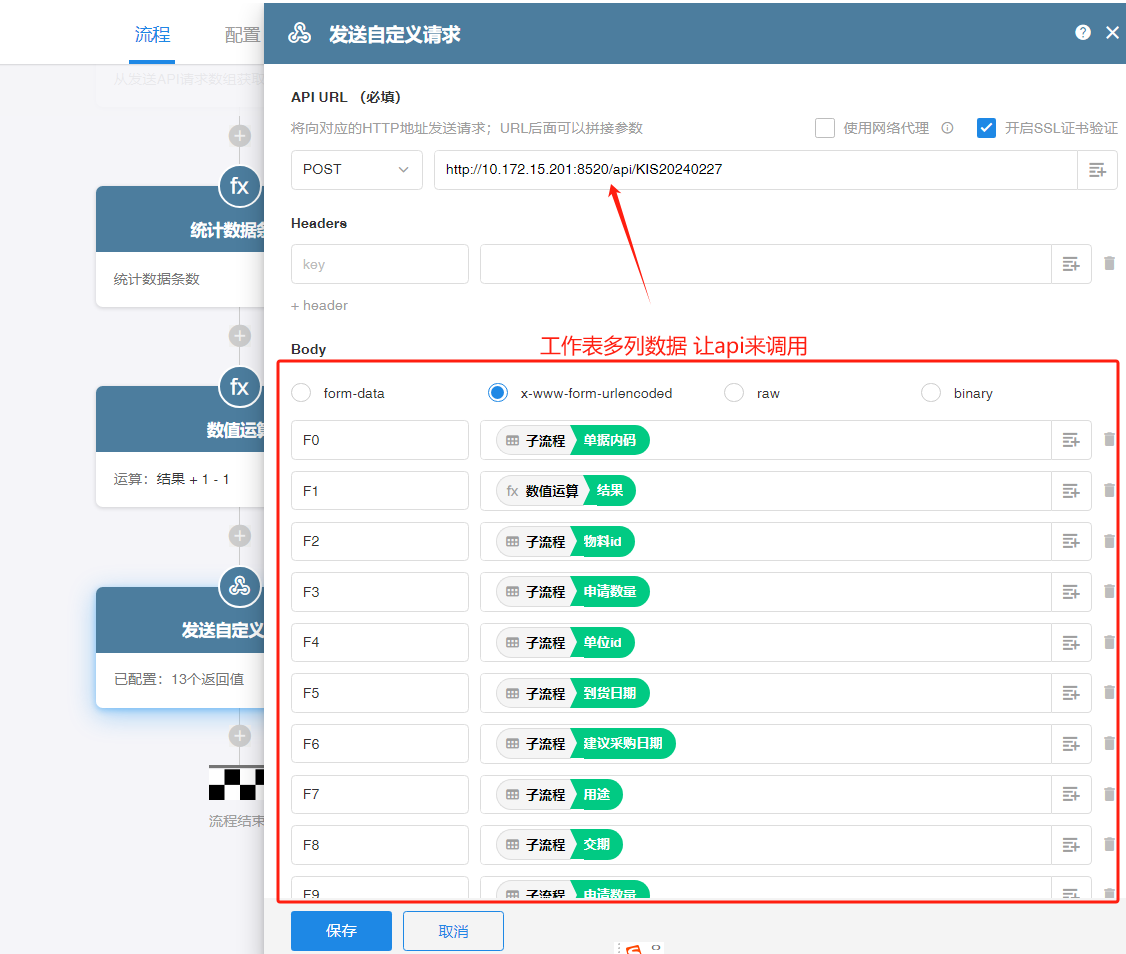Click the info icon beside network proxy
Screen dimensions: 1126x954
click(x=947, y=128)
